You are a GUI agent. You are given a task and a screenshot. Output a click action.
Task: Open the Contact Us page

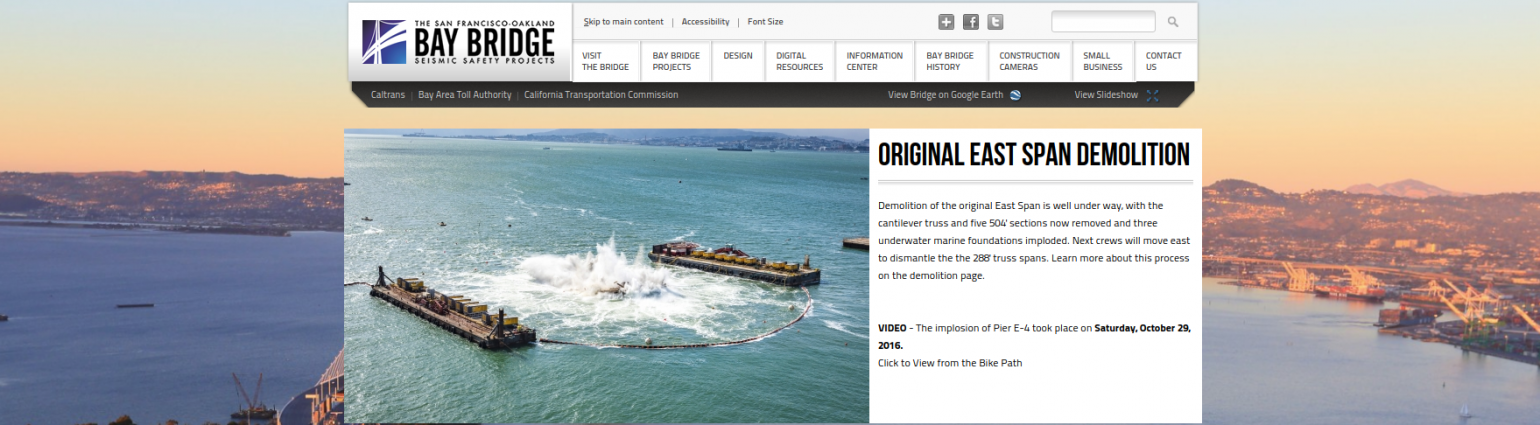[1163, 62]
